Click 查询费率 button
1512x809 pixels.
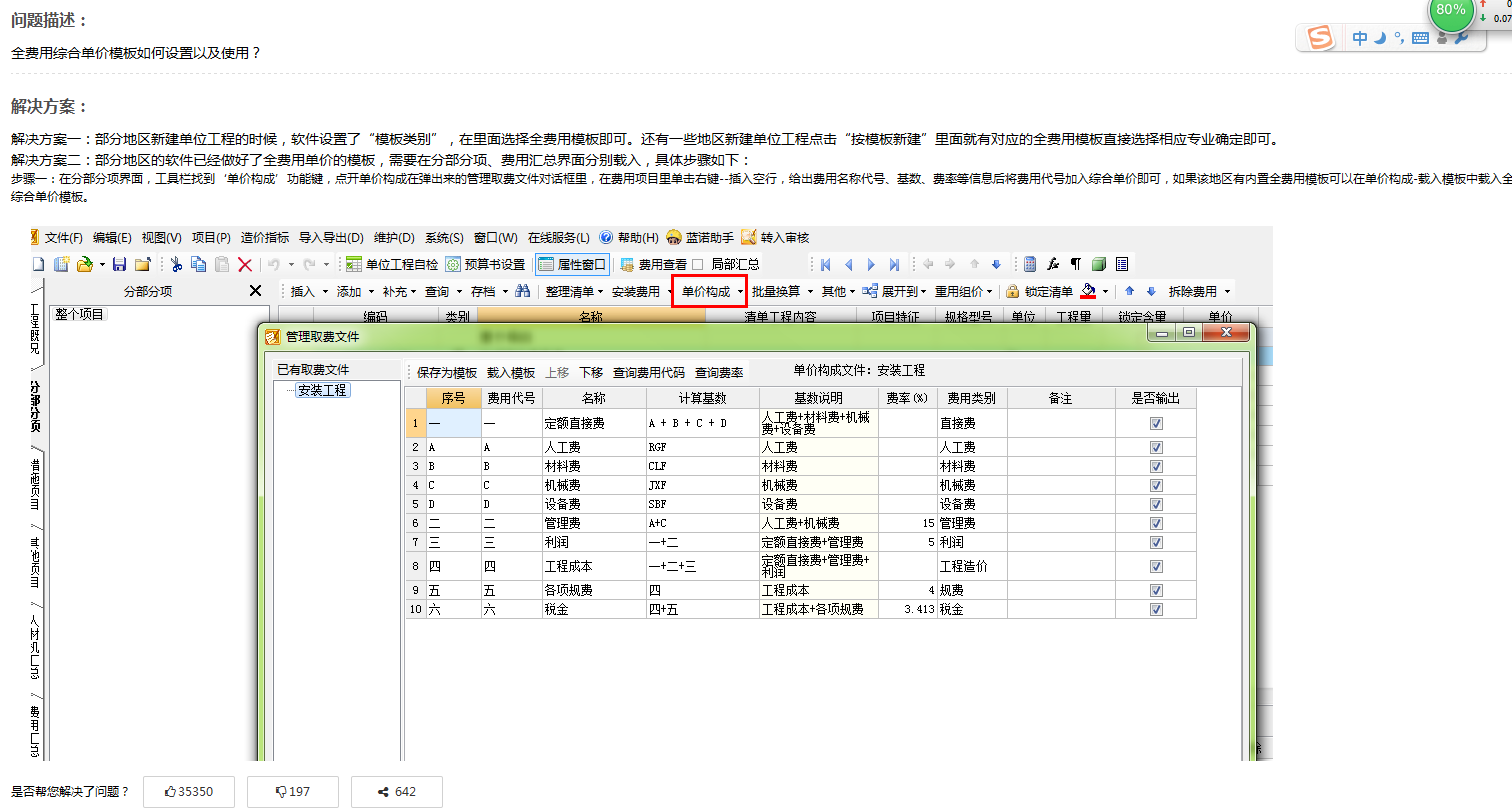719,372
